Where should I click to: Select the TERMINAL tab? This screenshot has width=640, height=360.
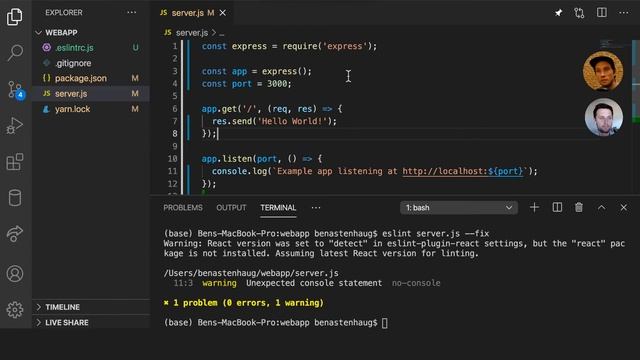(x=278, y=208)
